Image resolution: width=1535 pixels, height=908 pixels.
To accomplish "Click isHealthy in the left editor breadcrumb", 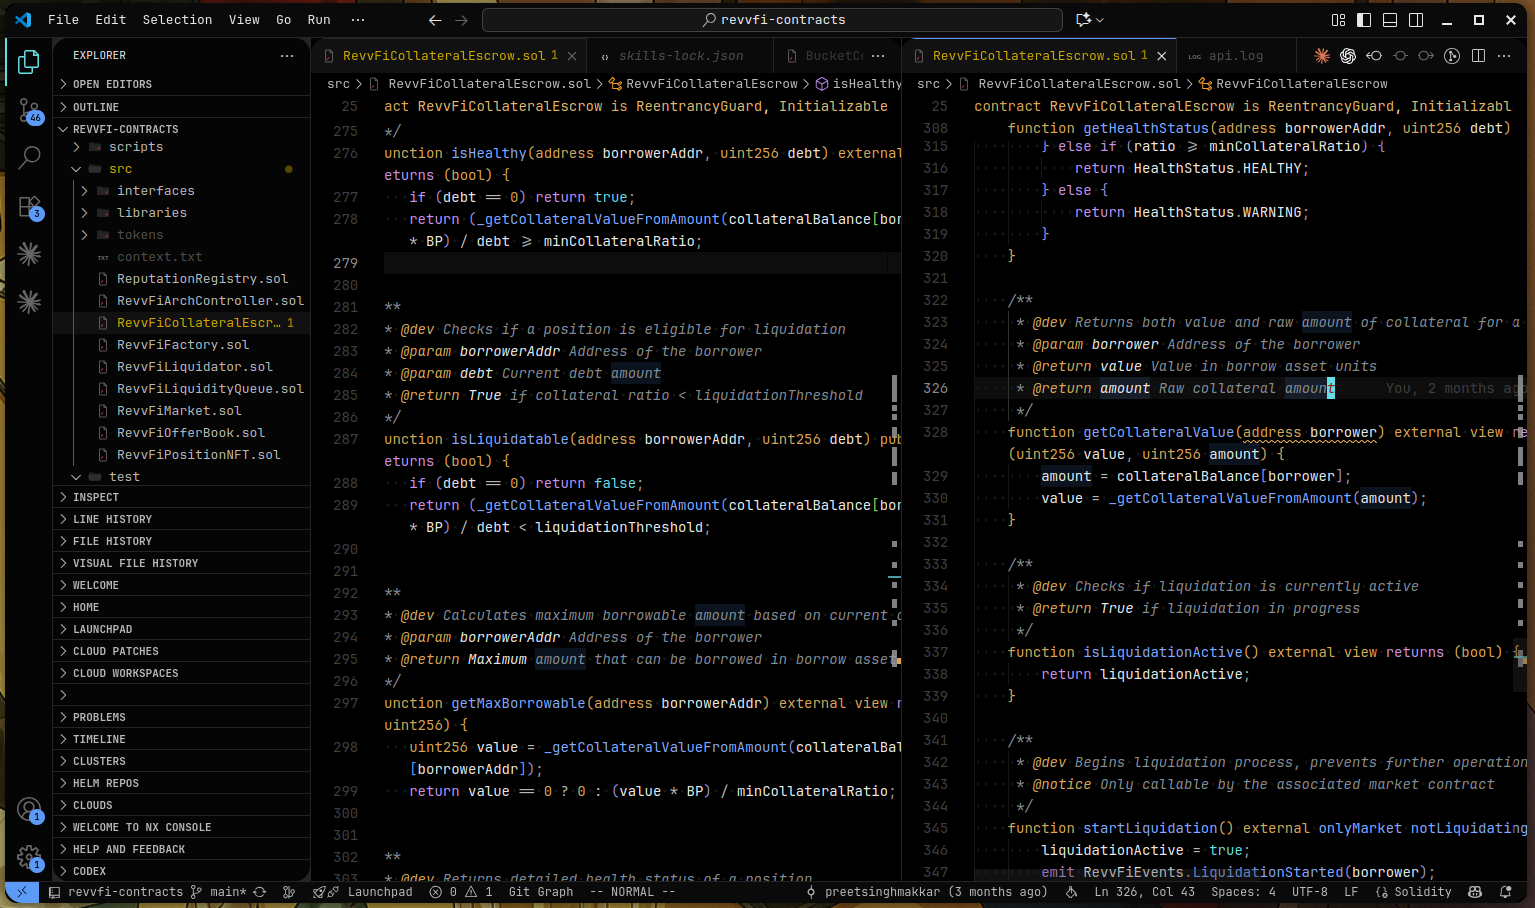I will [x=859, y=84].
